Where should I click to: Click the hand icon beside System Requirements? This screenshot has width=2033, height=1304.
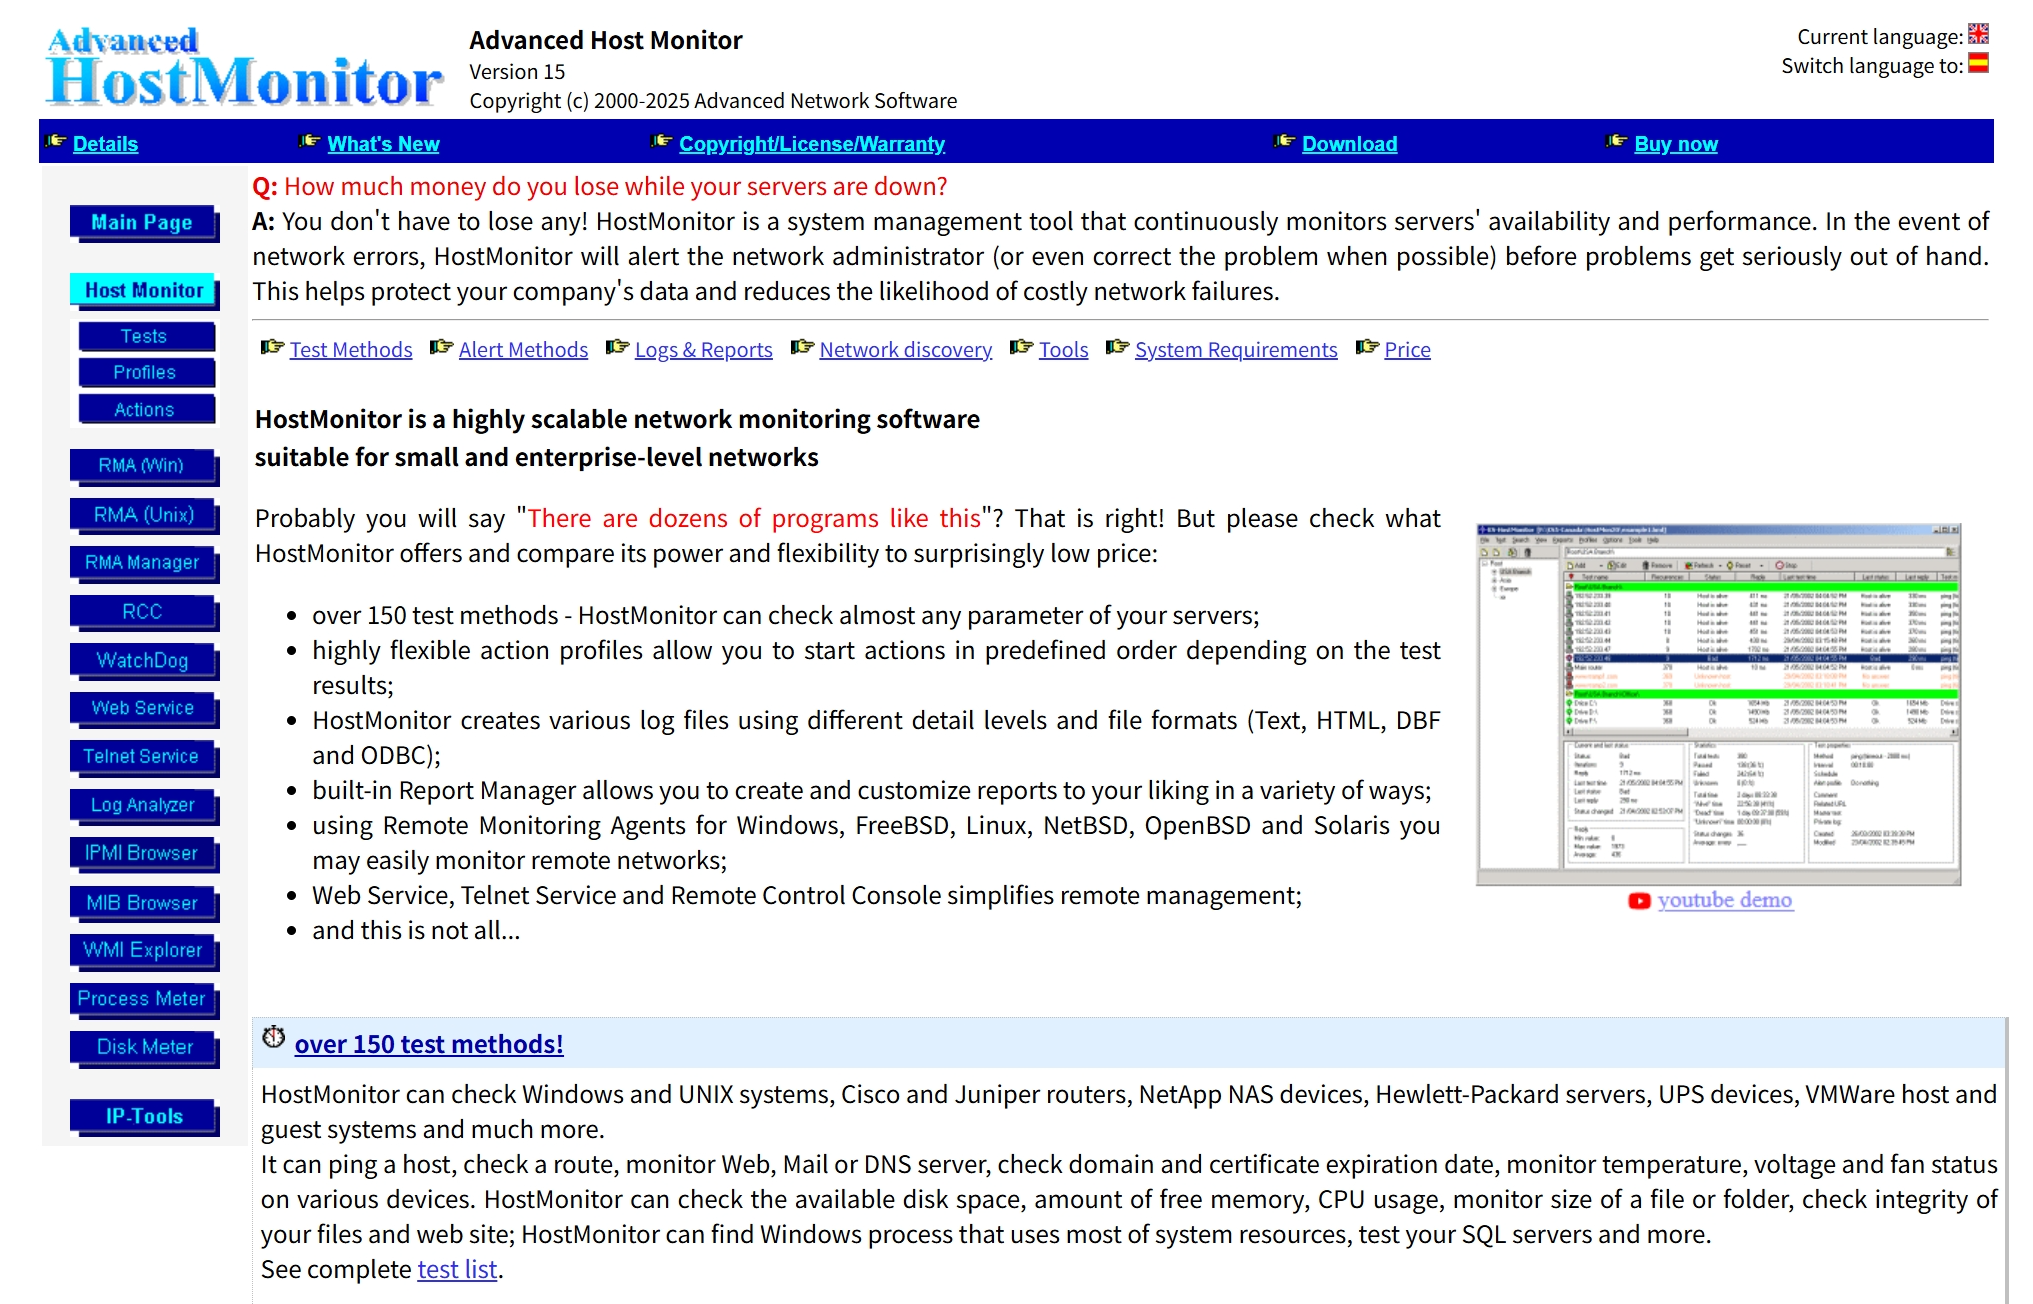pyautogui.click(x=1117, y=347)
